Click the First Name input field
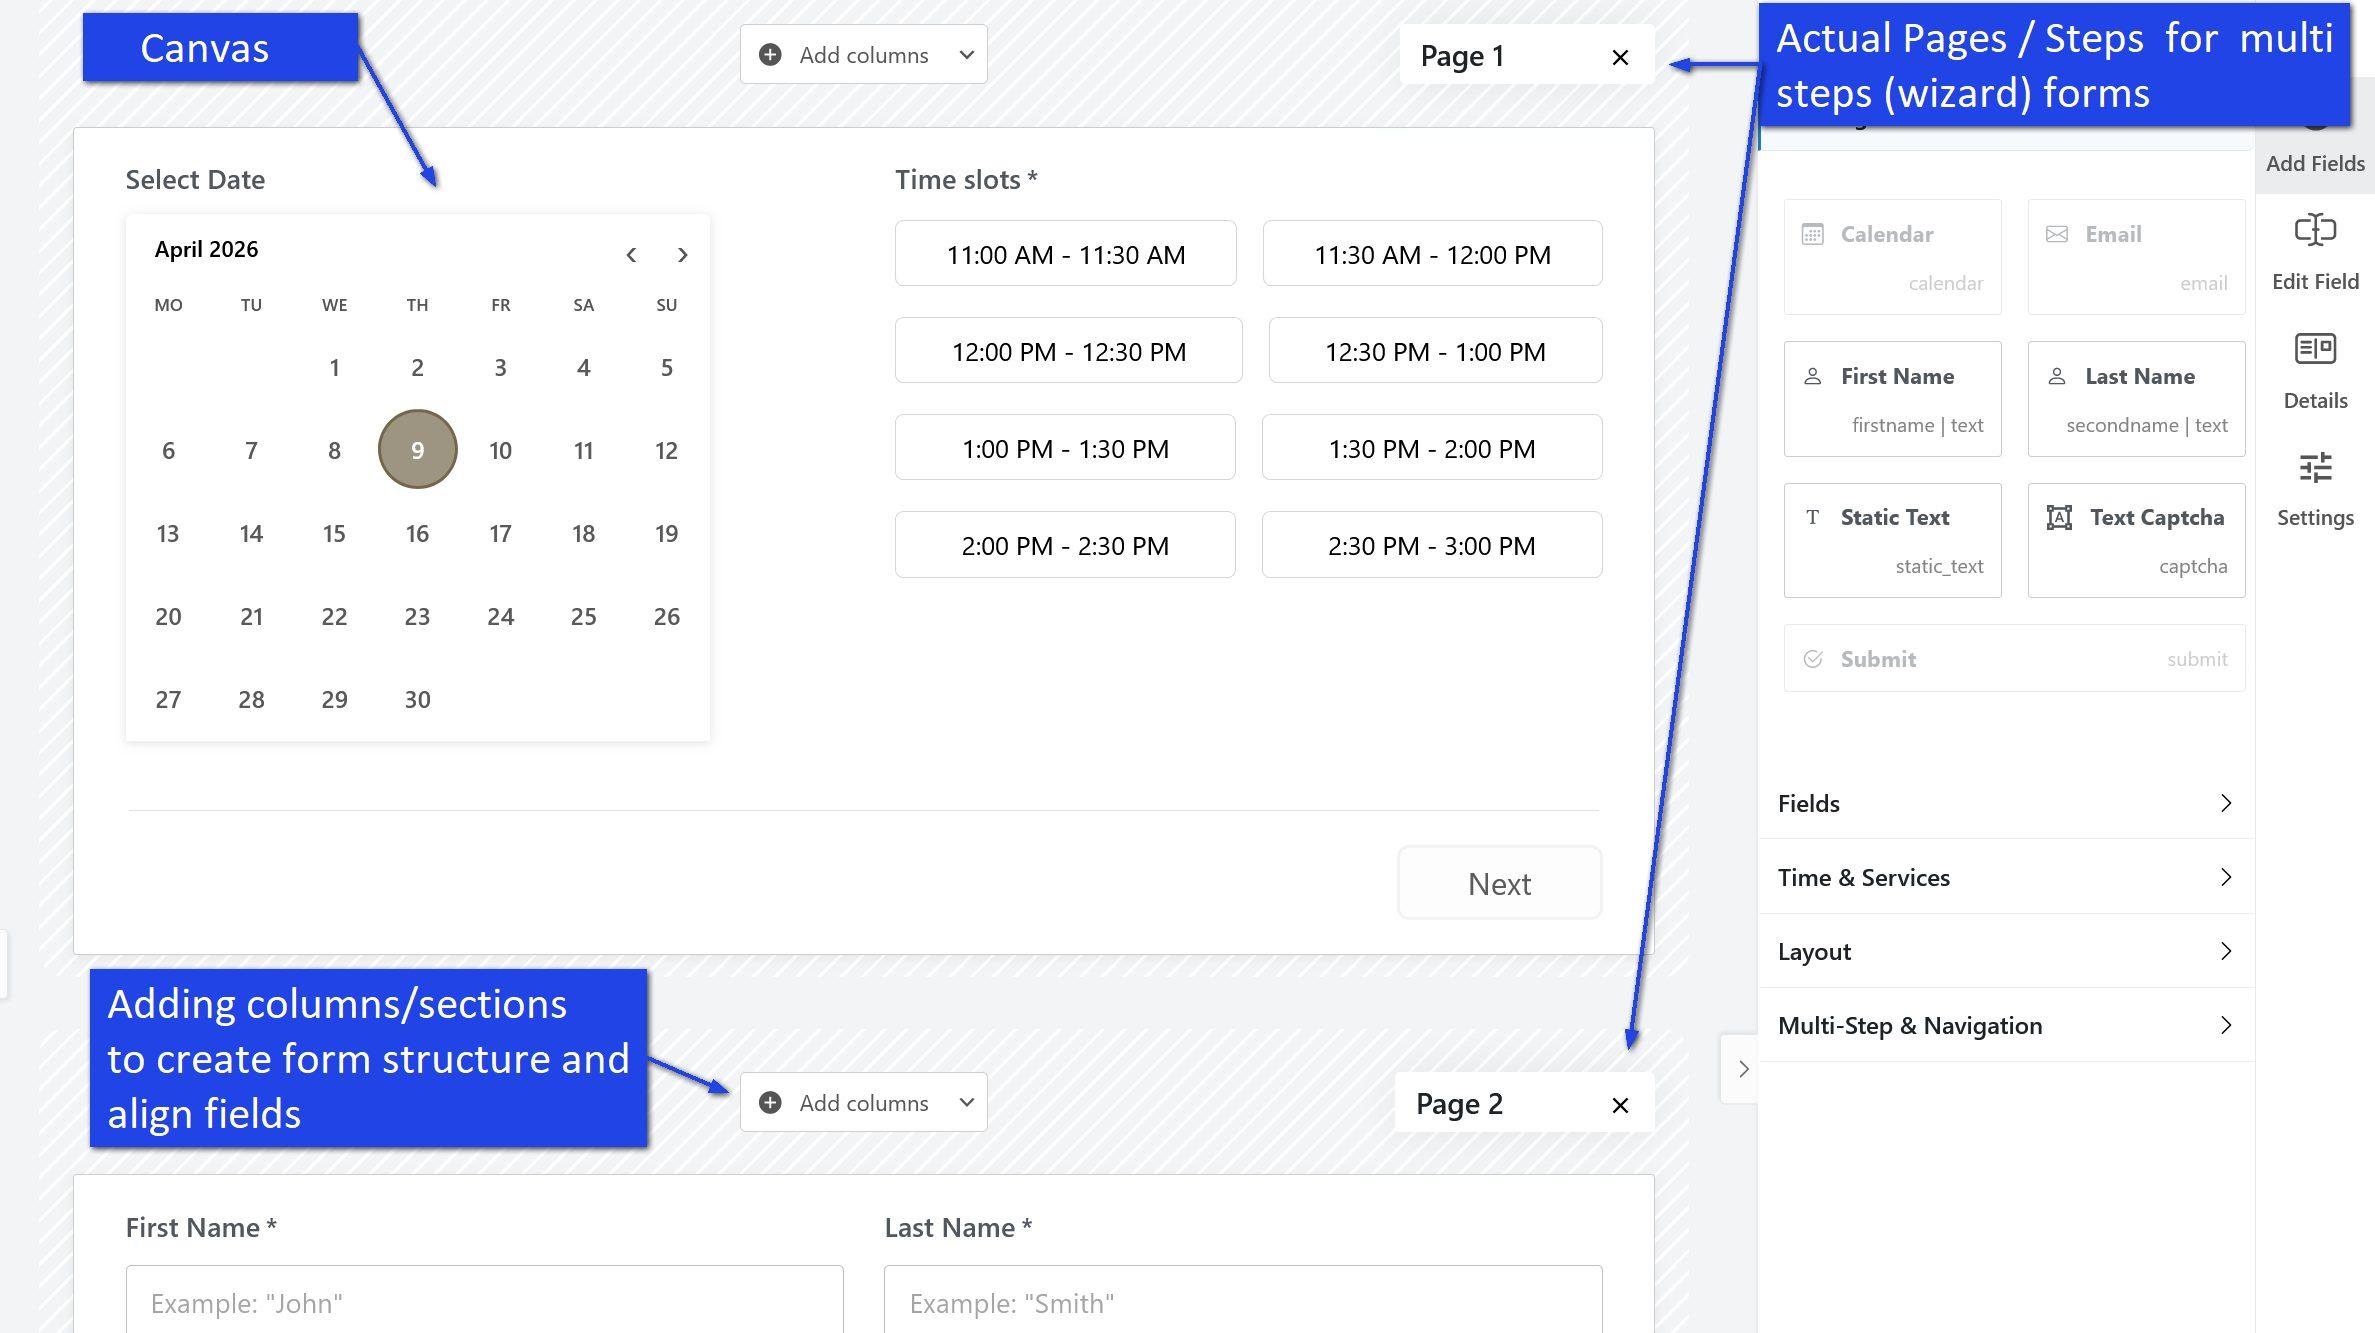 [484, 1302]
